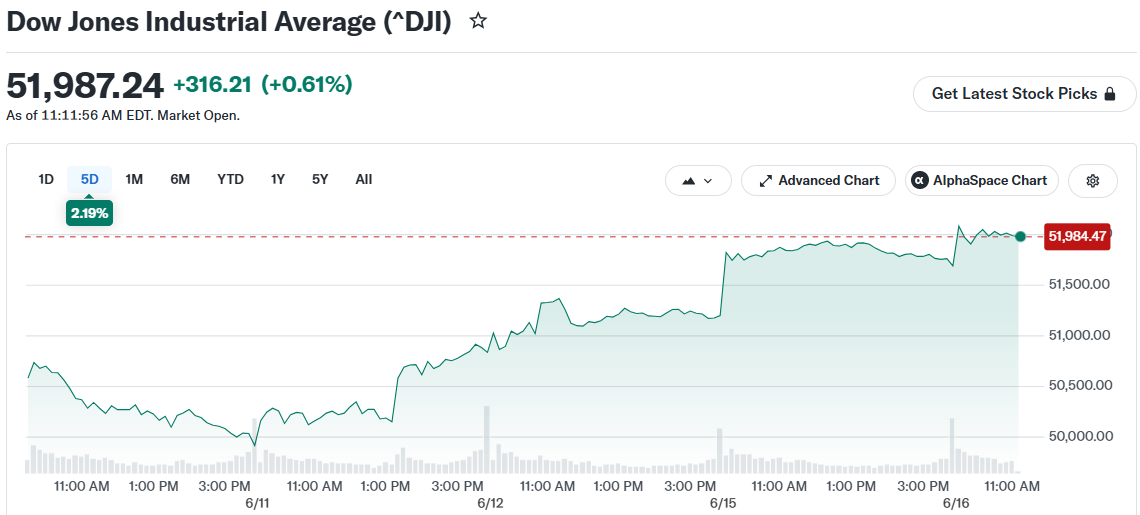Switch chart to 6M range
This screenshot has width=1140, height=515.
coord(180,180)
